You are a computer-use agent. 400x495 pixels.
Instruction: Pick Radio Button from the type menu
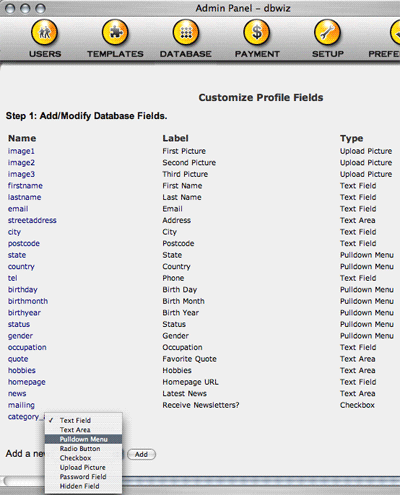(x=83, y=449)
